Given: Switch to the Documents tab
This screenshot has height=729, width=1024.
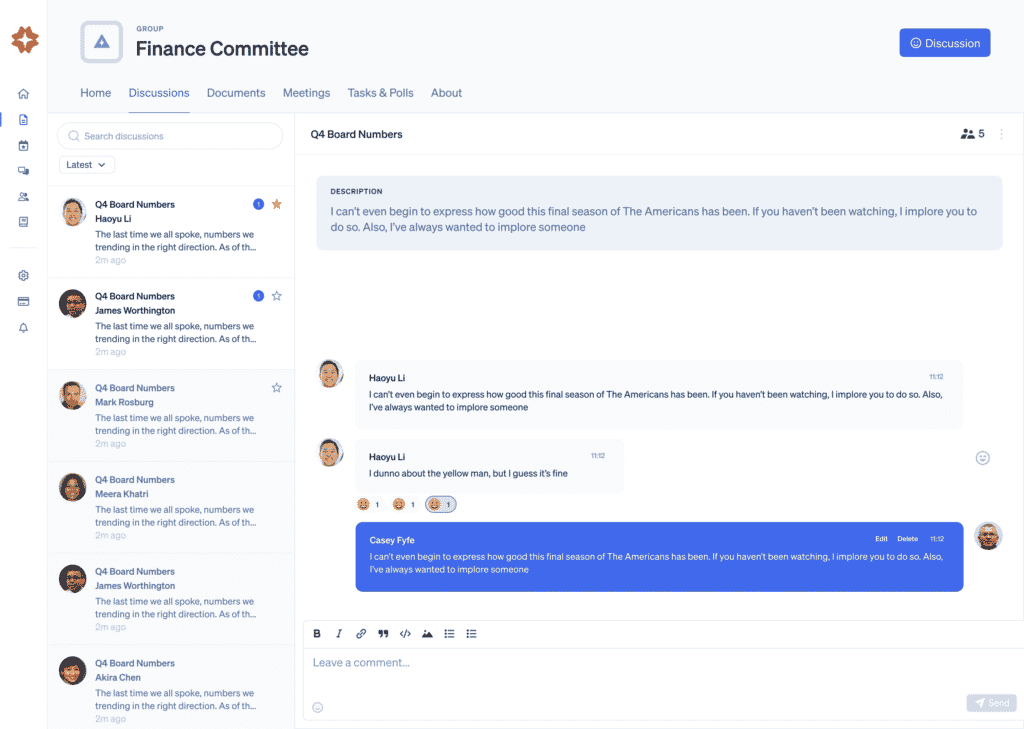Looking at the screenshot, I should point(236,93).
